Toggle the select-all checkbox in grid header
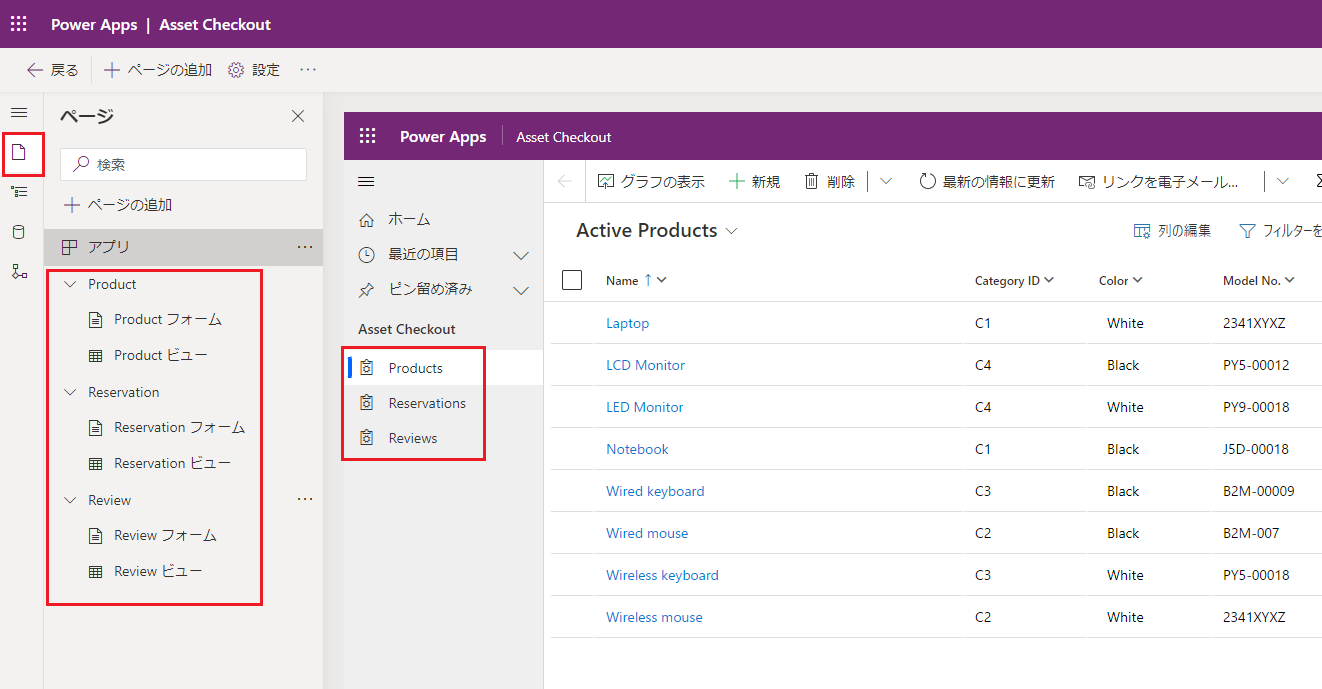 pos(572,280)
